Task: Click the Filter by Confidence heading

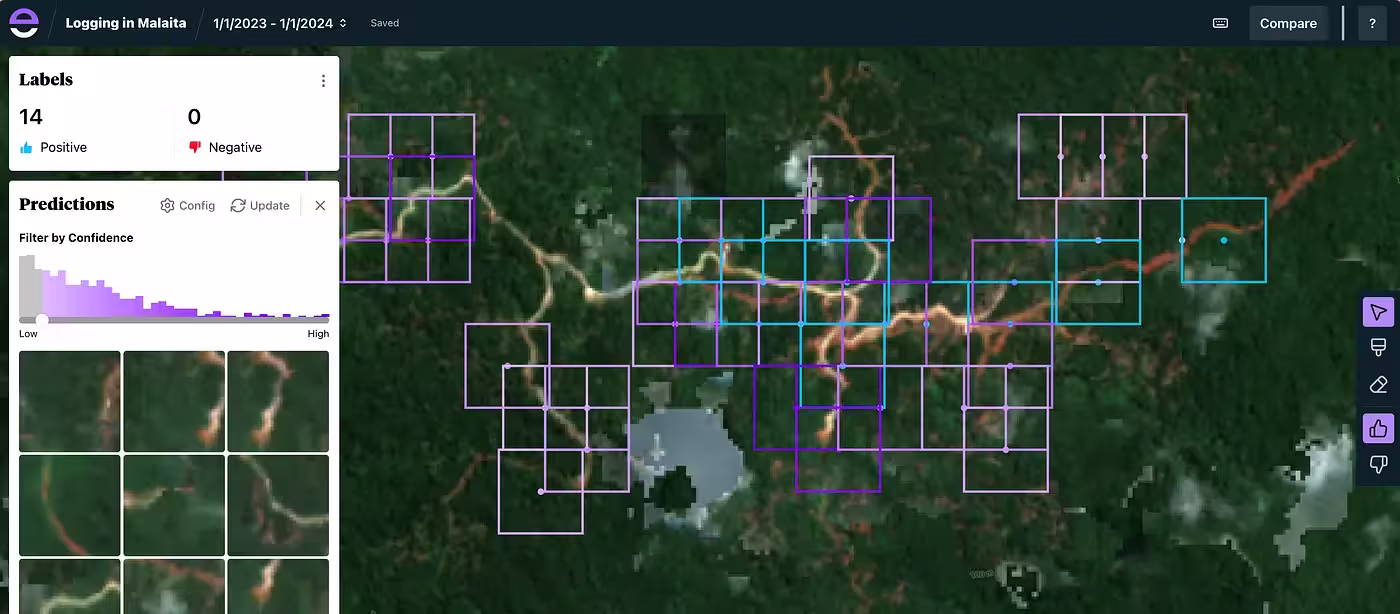Action: (76, 238)
